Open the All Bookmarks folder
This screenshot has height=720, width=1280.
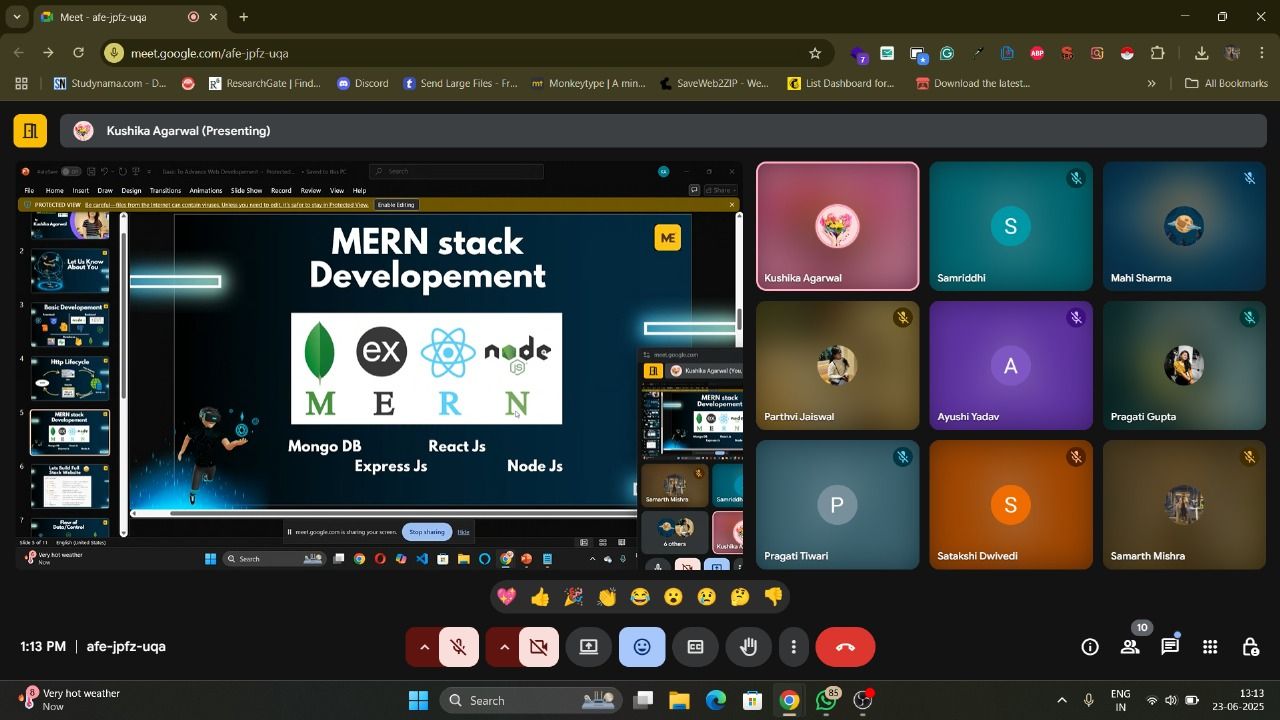tap(1226, 83)
